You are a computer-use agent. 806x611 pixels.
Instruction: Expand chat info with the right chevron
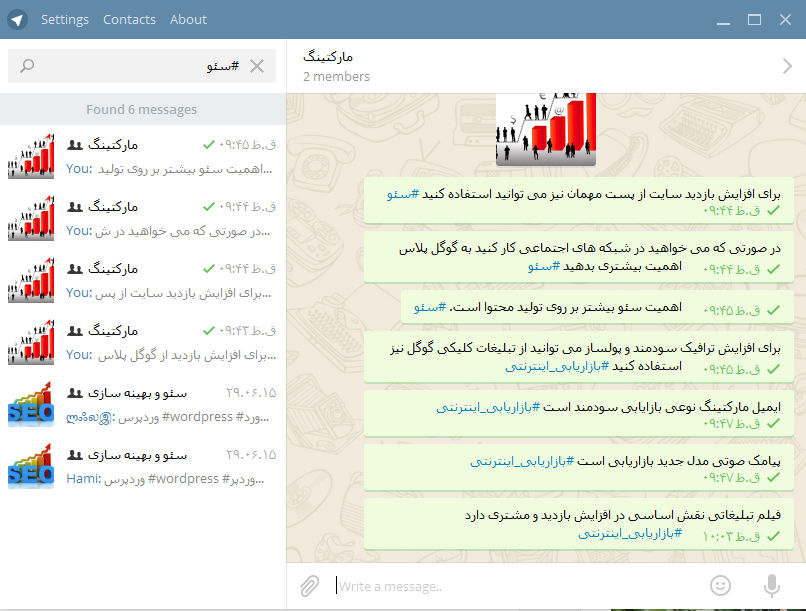[x=786, y=66]
